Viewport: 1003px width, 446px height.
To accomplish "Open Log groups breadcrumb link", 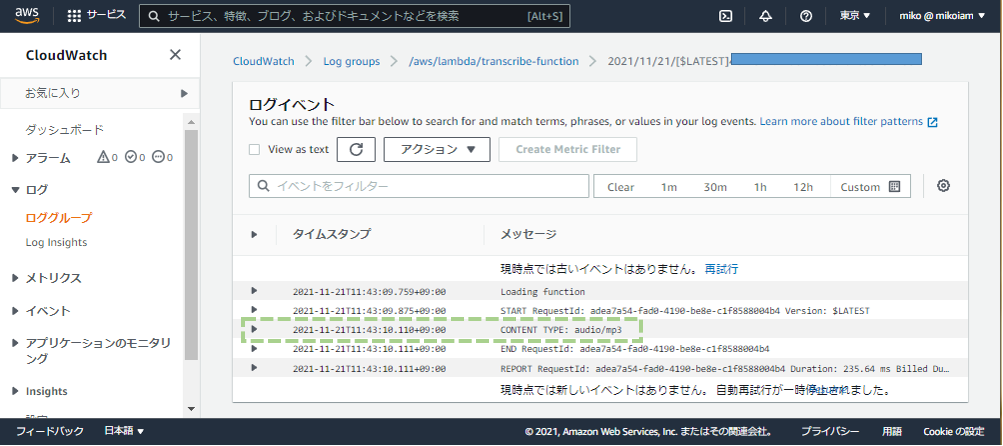I will pyautogui.click(x=351, y=61).
